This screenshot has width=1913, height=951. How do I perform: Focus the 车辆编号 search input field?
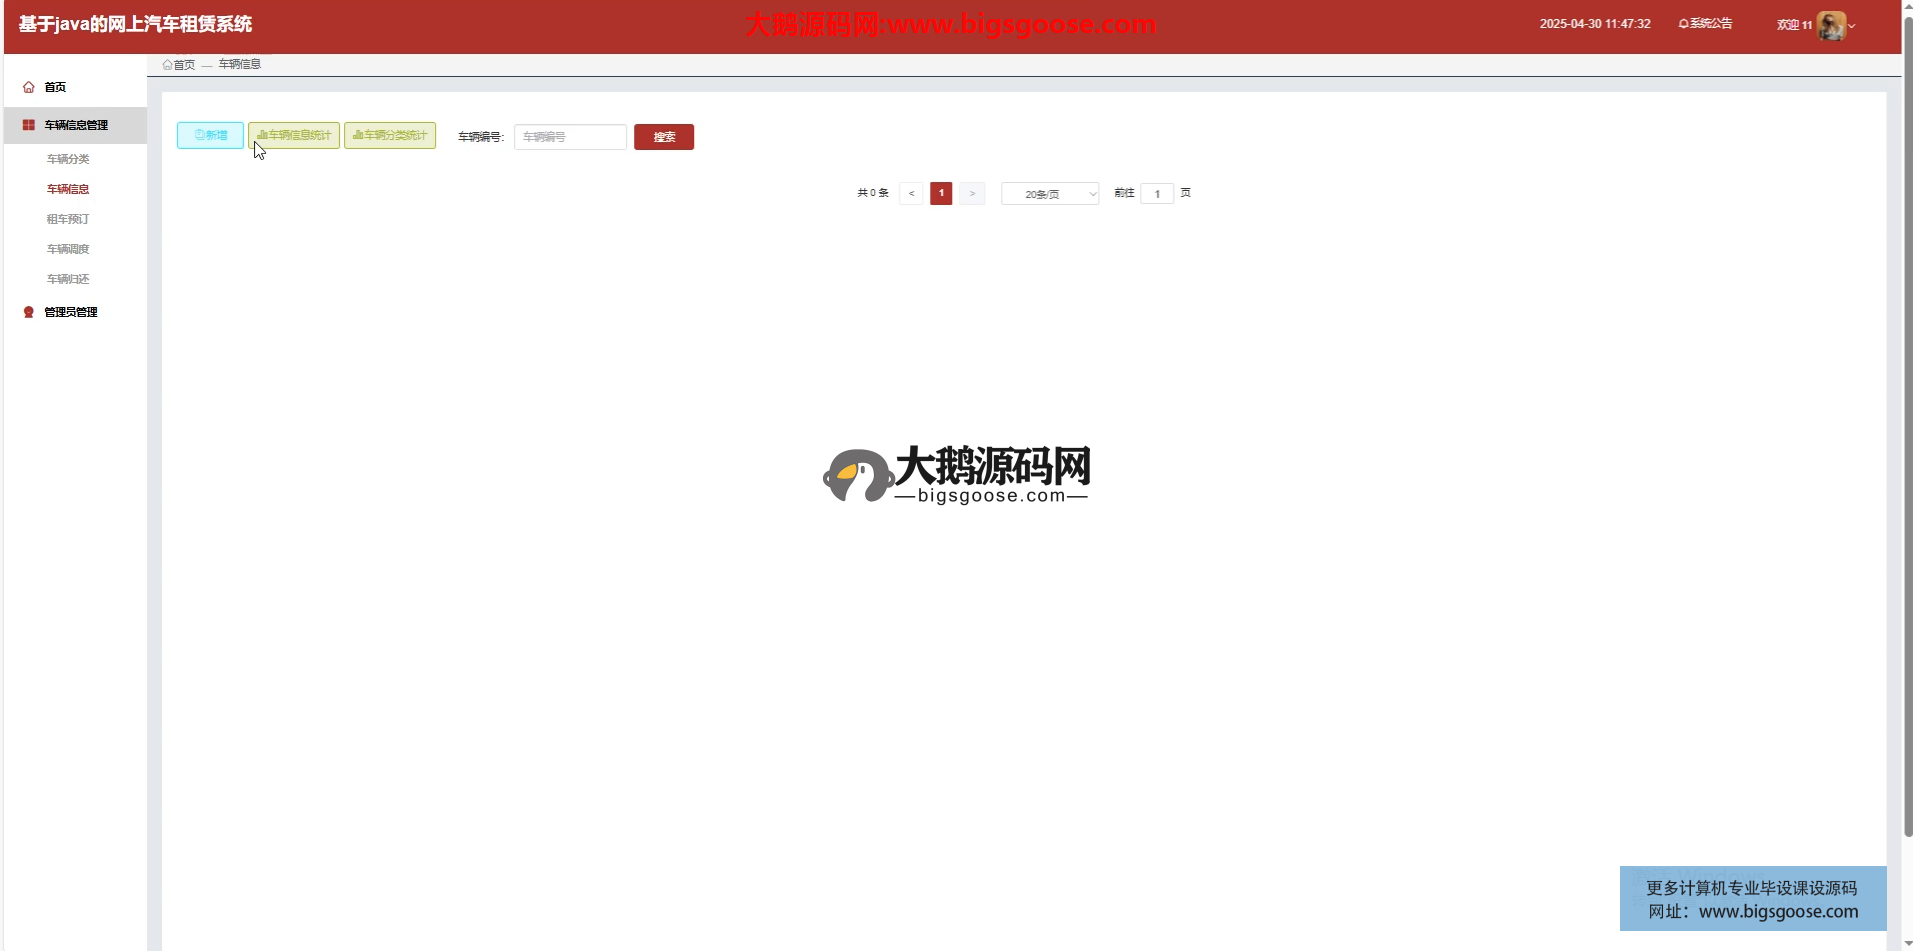[x=570, y=137]
